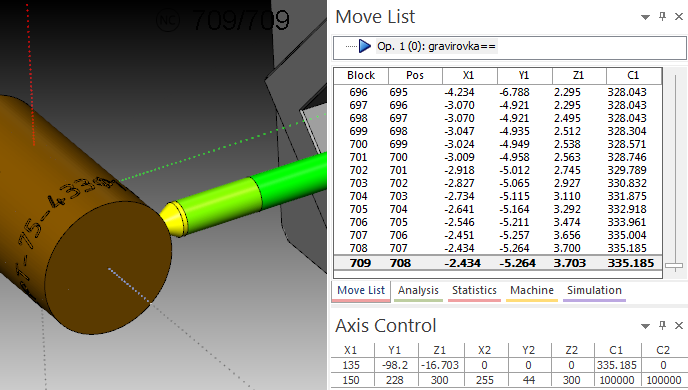Select the Move List tab

[361, 290]
